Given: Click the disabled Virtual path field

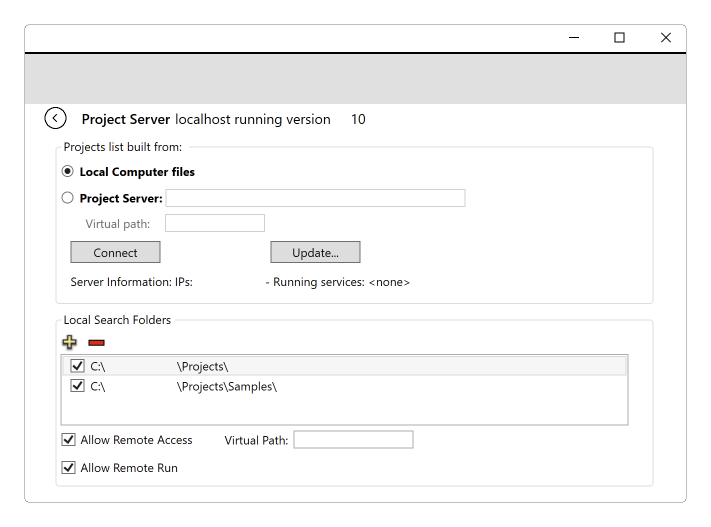Looking at the screenshot, I should click(x=215, y=223).
